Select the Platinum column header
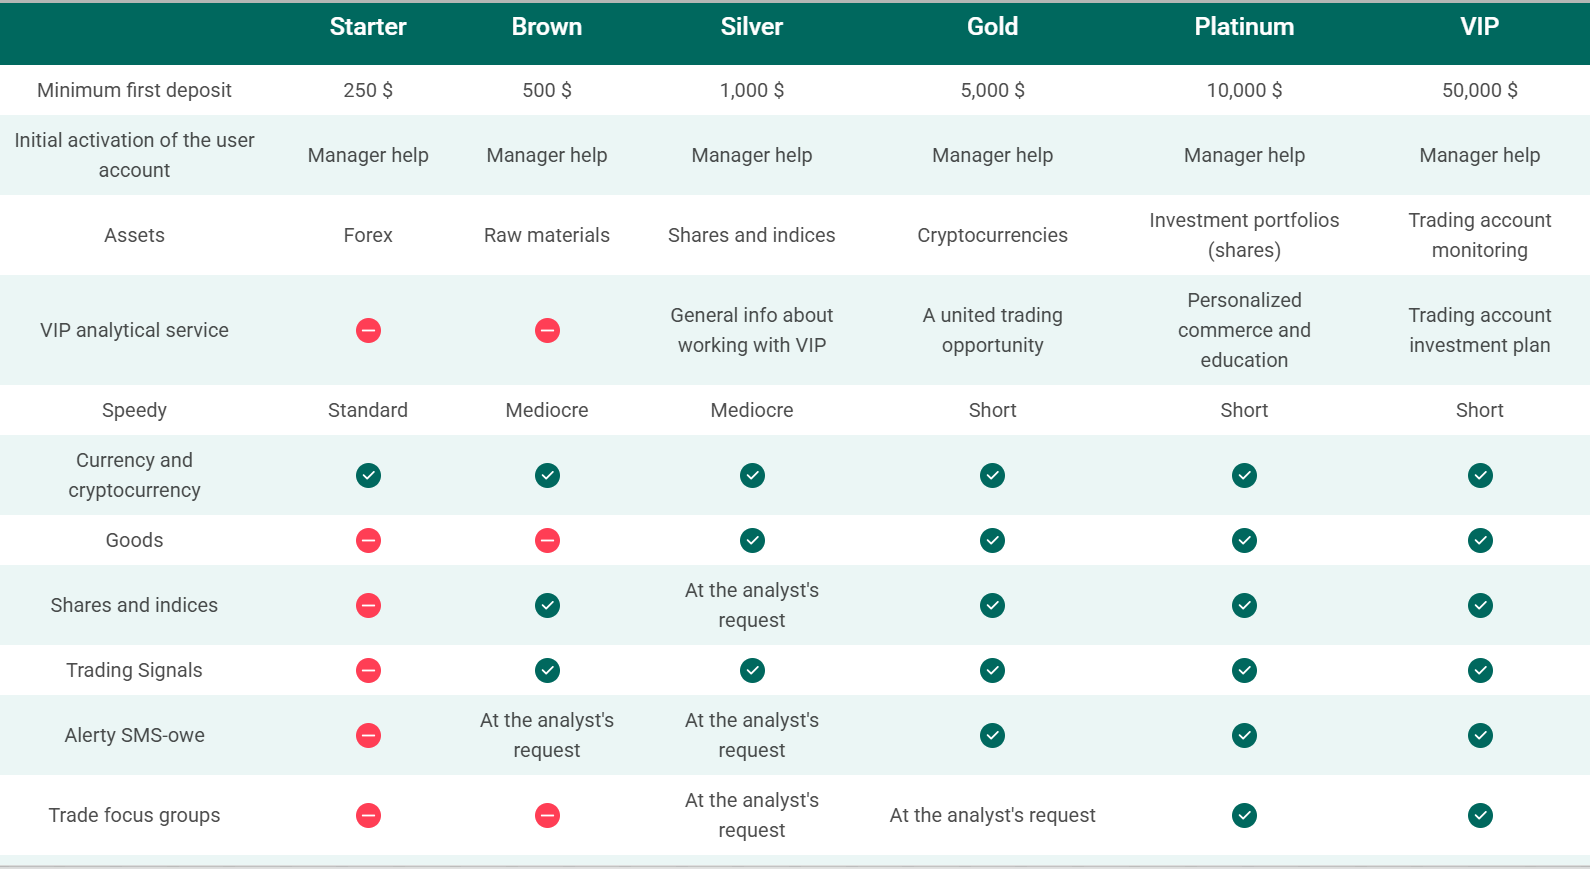1590x869 pixels. (1244, 27)
